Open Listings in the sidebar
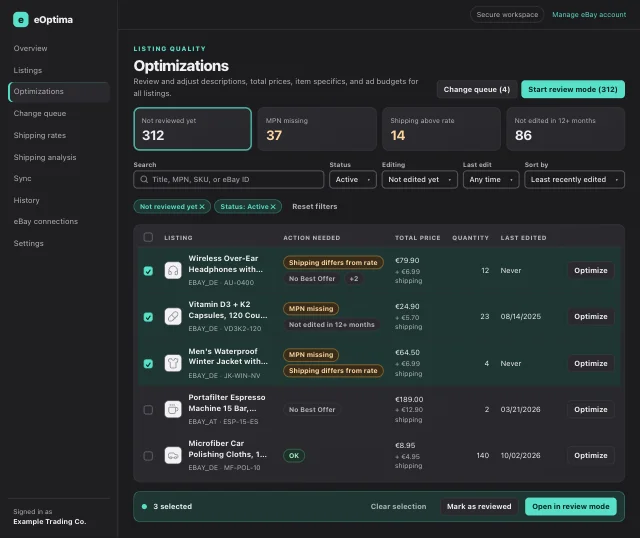 click(x=28, y=70)
